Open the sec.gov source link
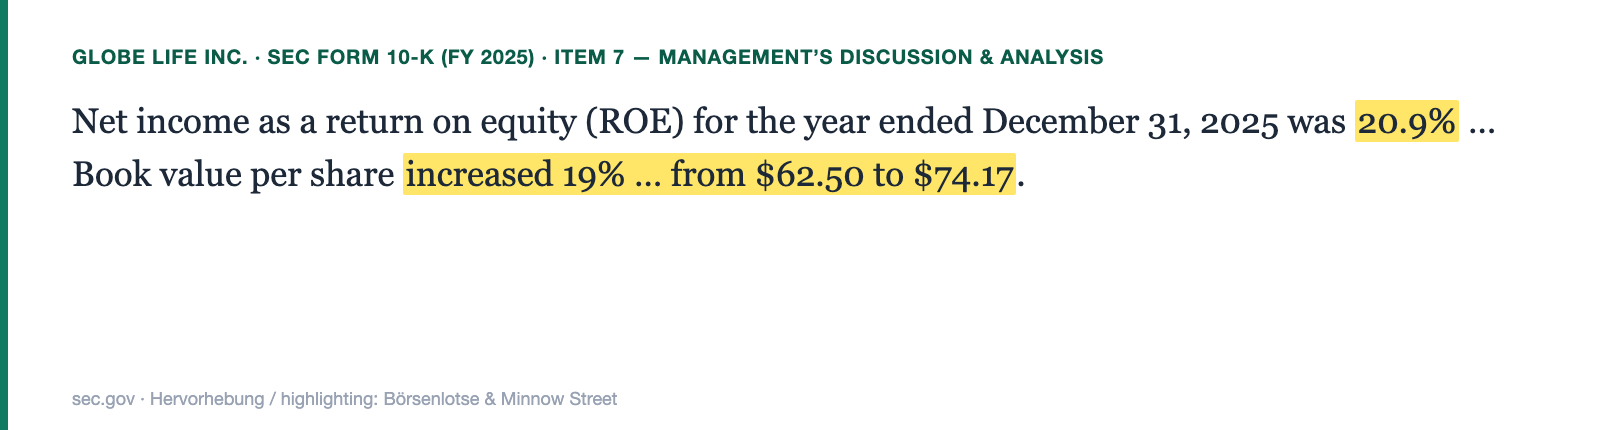The width and height of the screenshot is (1600, 430). [x=103, y=399]
